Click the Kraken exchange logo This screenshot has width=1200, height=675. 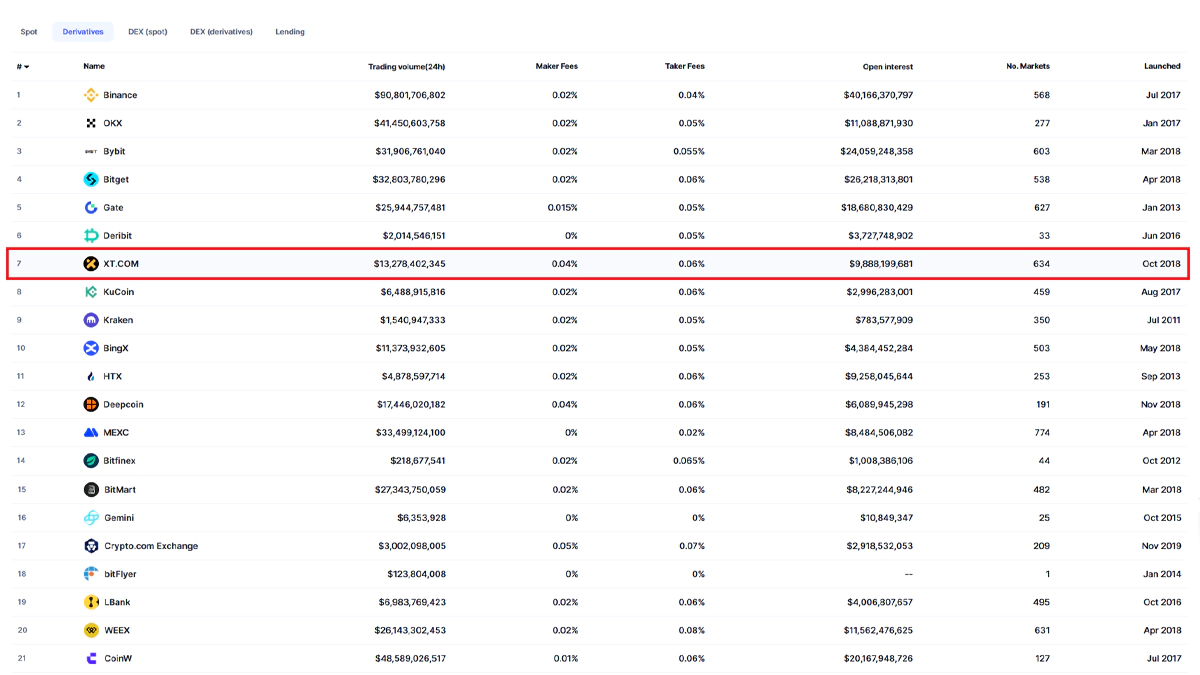(91, 320)
